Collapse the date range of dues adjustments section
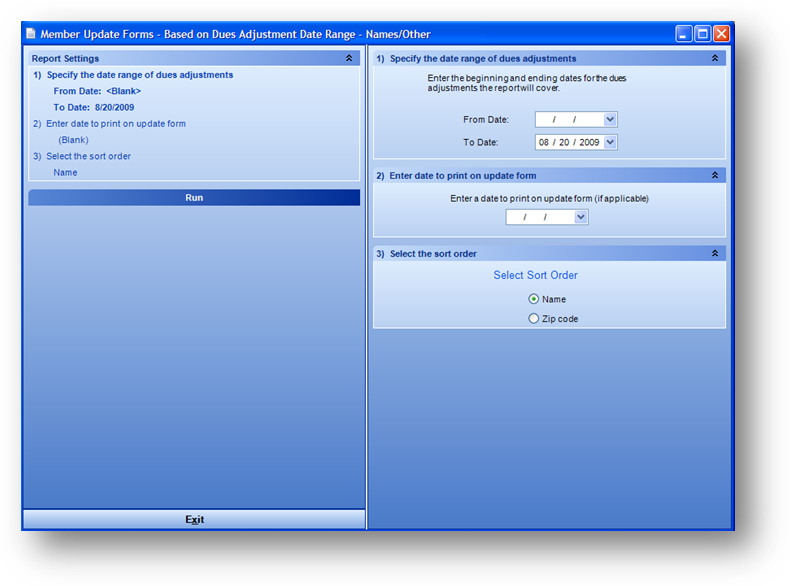The height and width of the screenshot is (586, 790). coord(715,59)
